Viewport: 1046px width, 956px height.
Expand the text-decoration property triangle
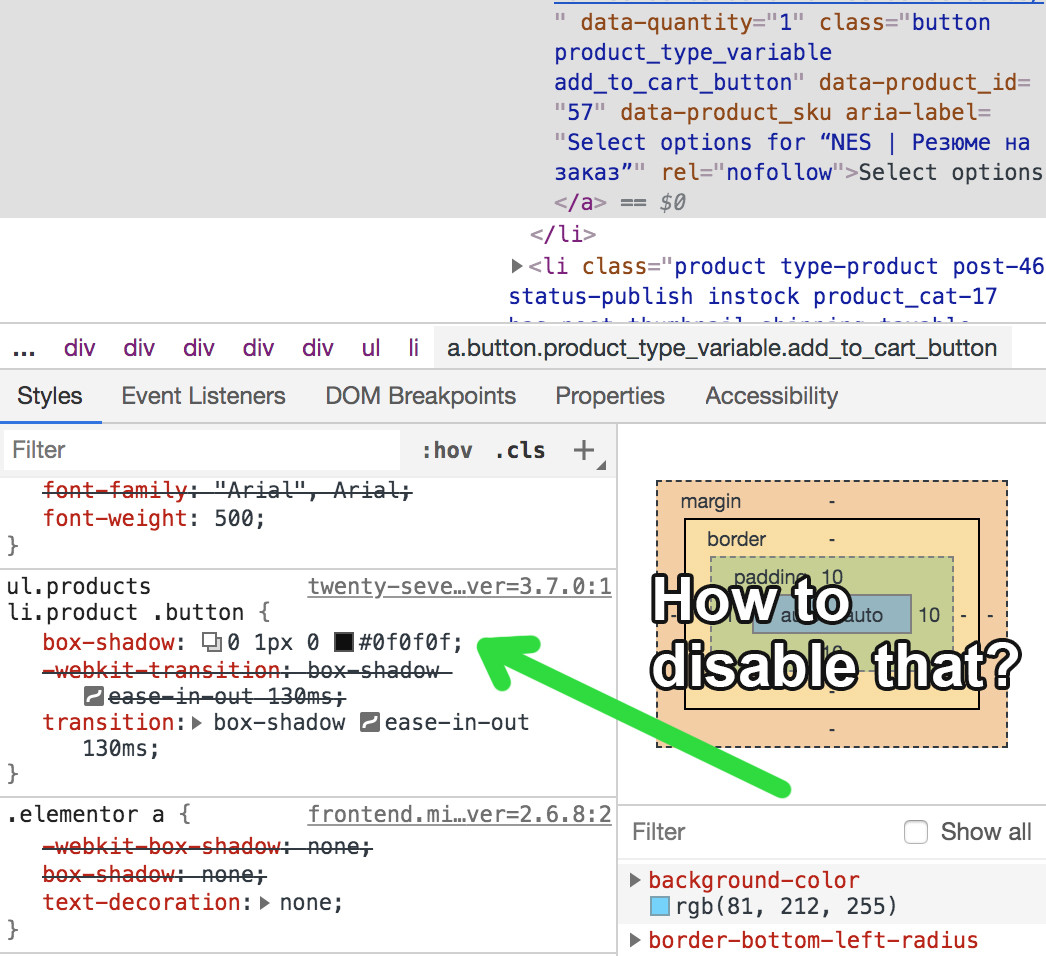(x=264, y=903)
